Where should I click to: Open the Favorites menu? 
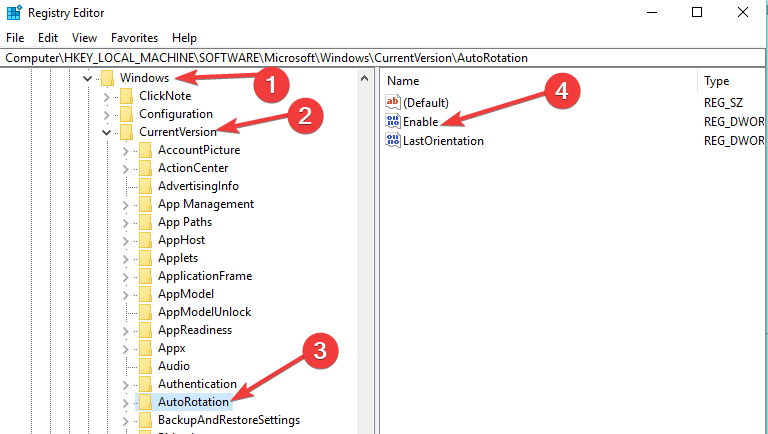(x=134, y=38)
